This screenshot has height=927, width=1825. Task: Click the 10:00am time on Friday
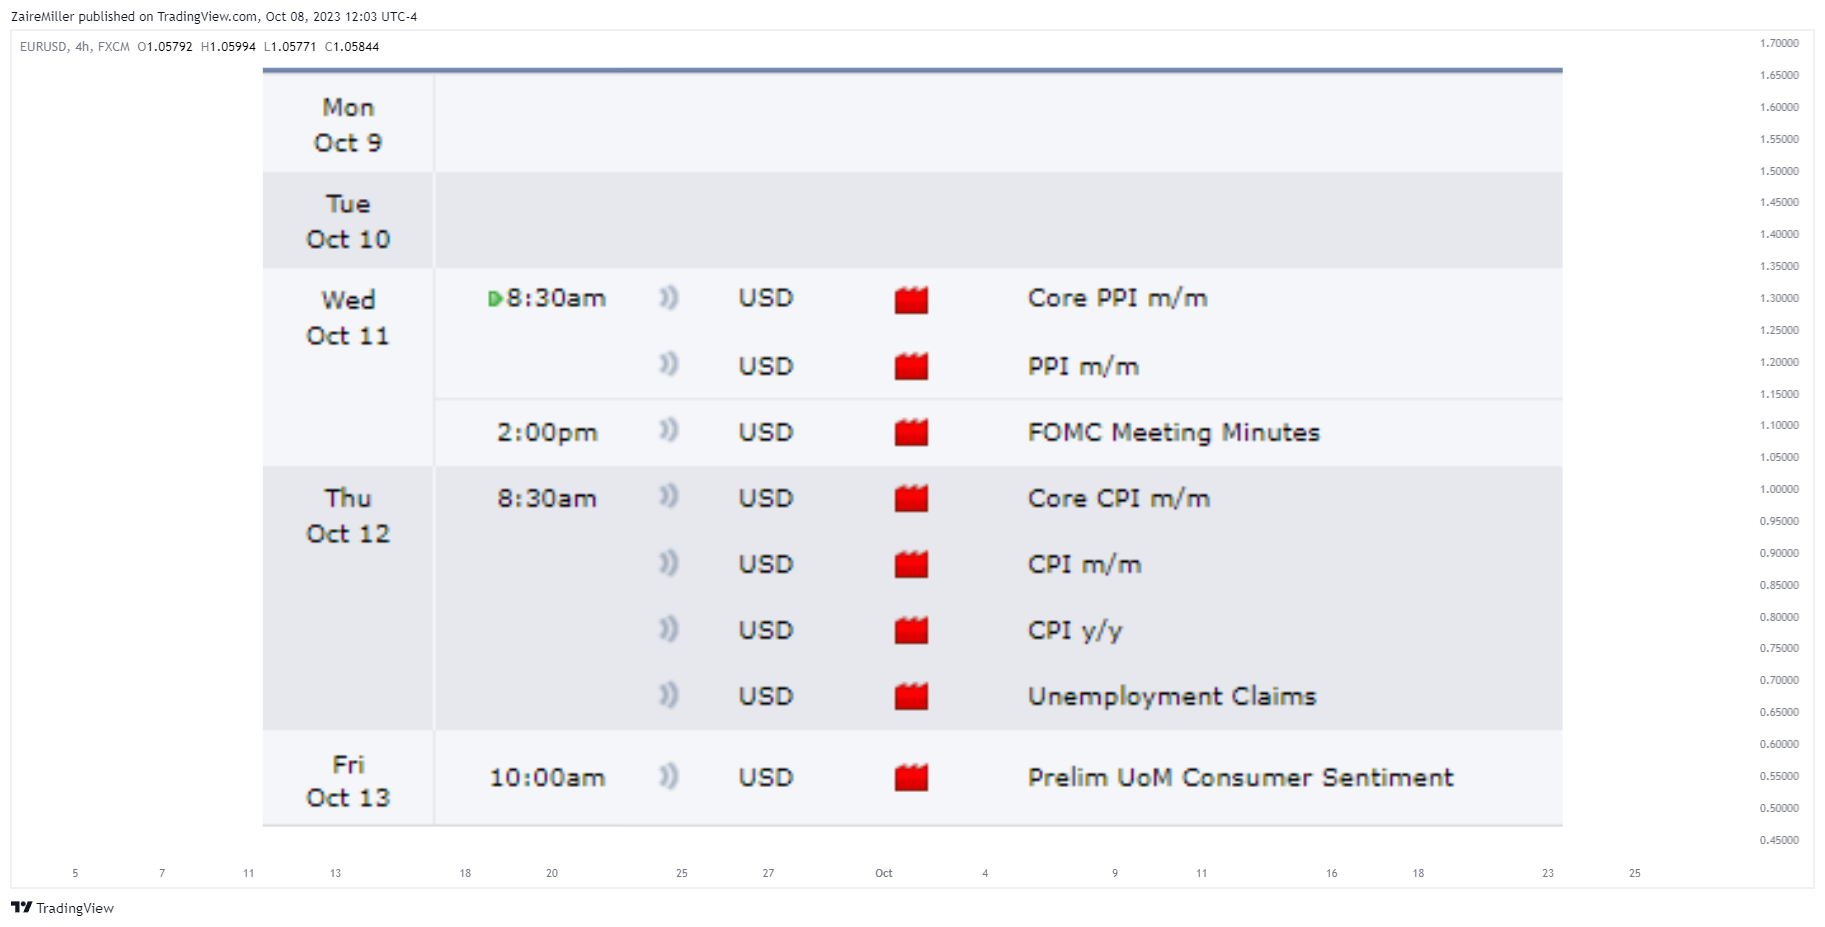click(x=547, y=777)
